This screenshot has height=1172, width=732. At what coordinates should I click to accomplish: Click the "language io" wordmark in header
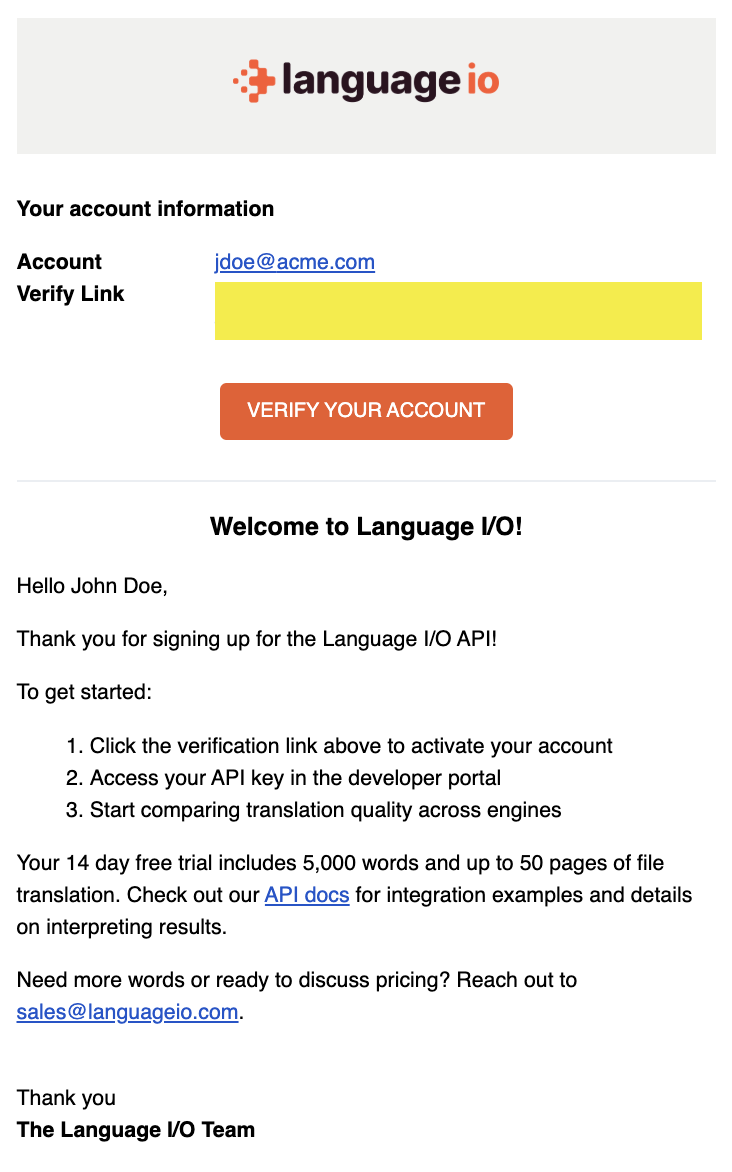coord(390,81)
